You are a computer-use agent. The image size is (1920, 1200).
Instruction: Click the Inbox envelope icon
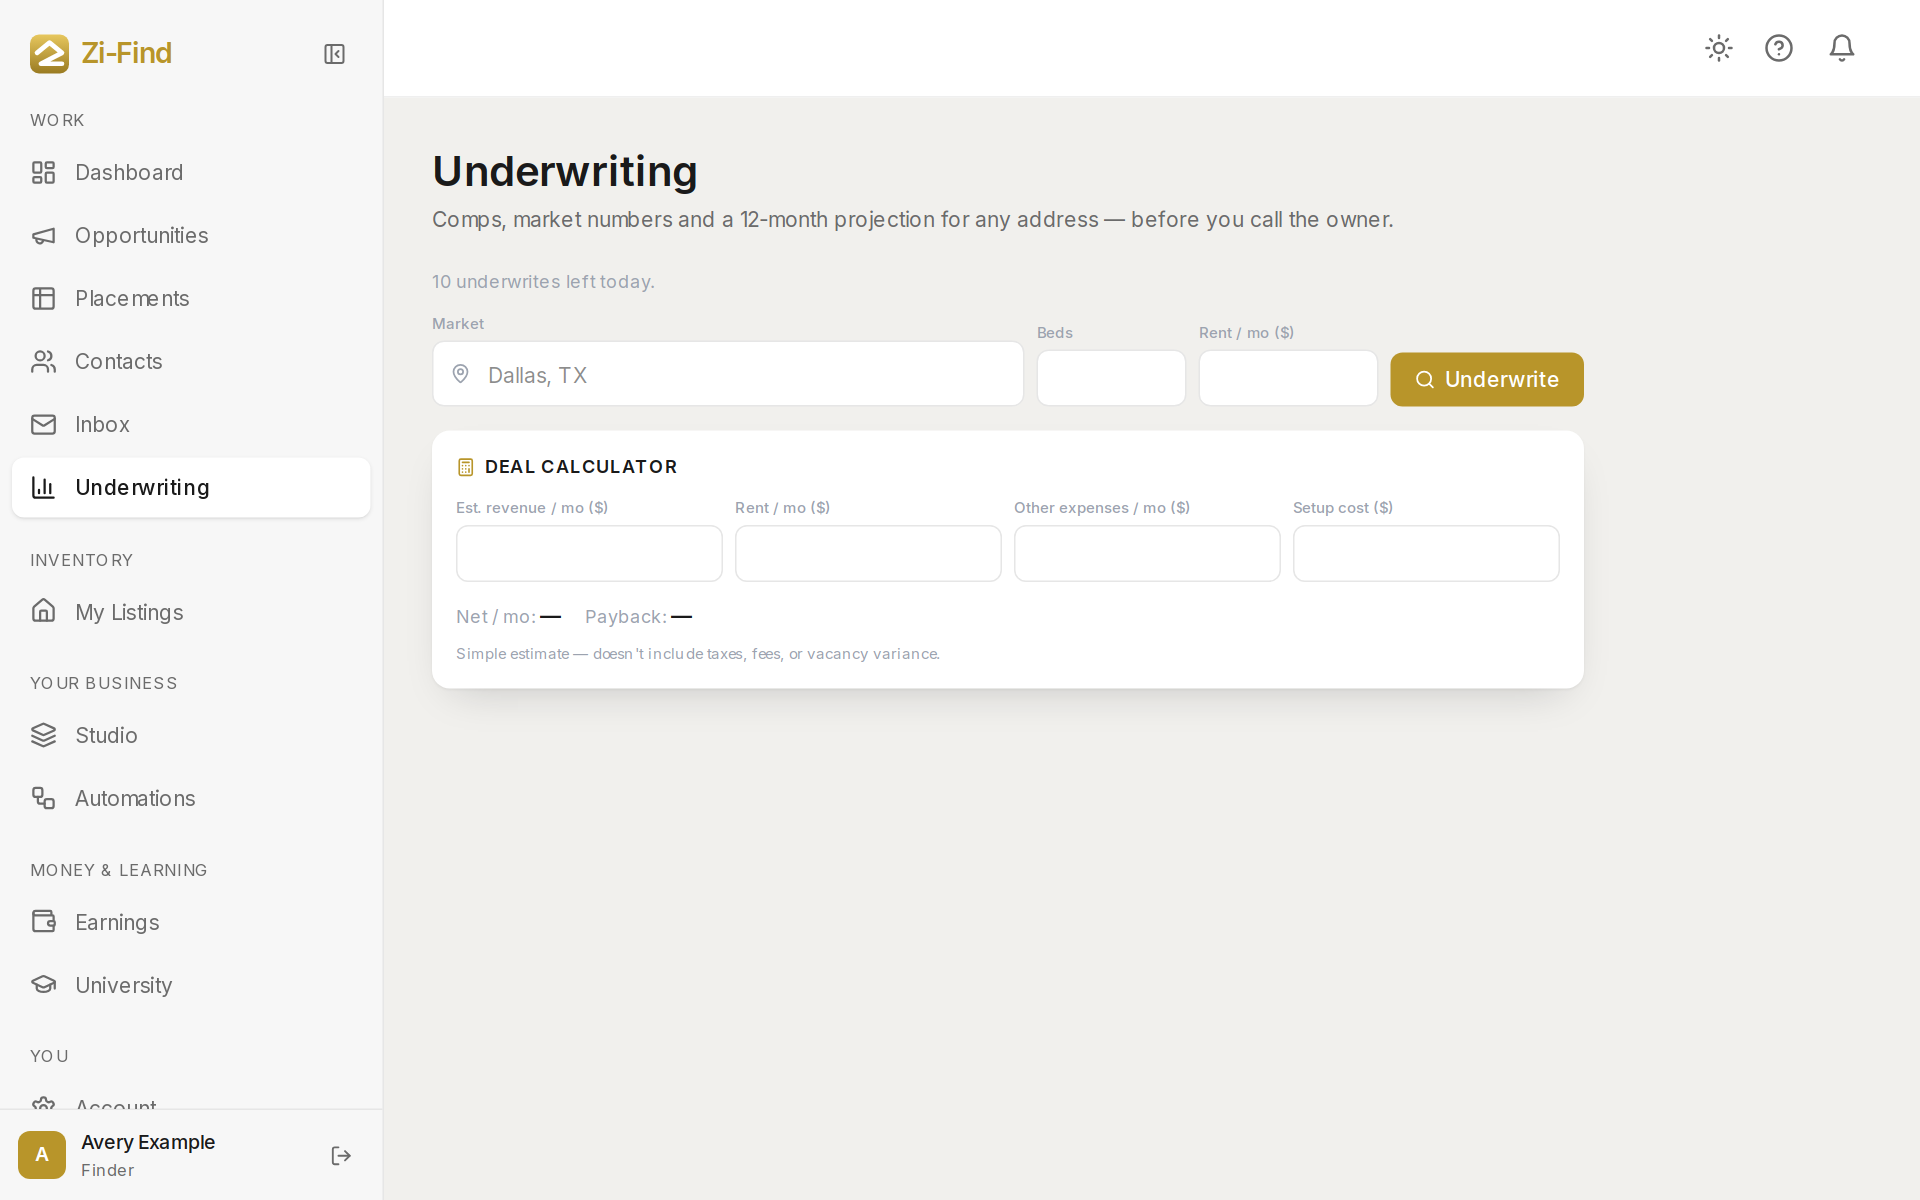click(x=43, y=425)
